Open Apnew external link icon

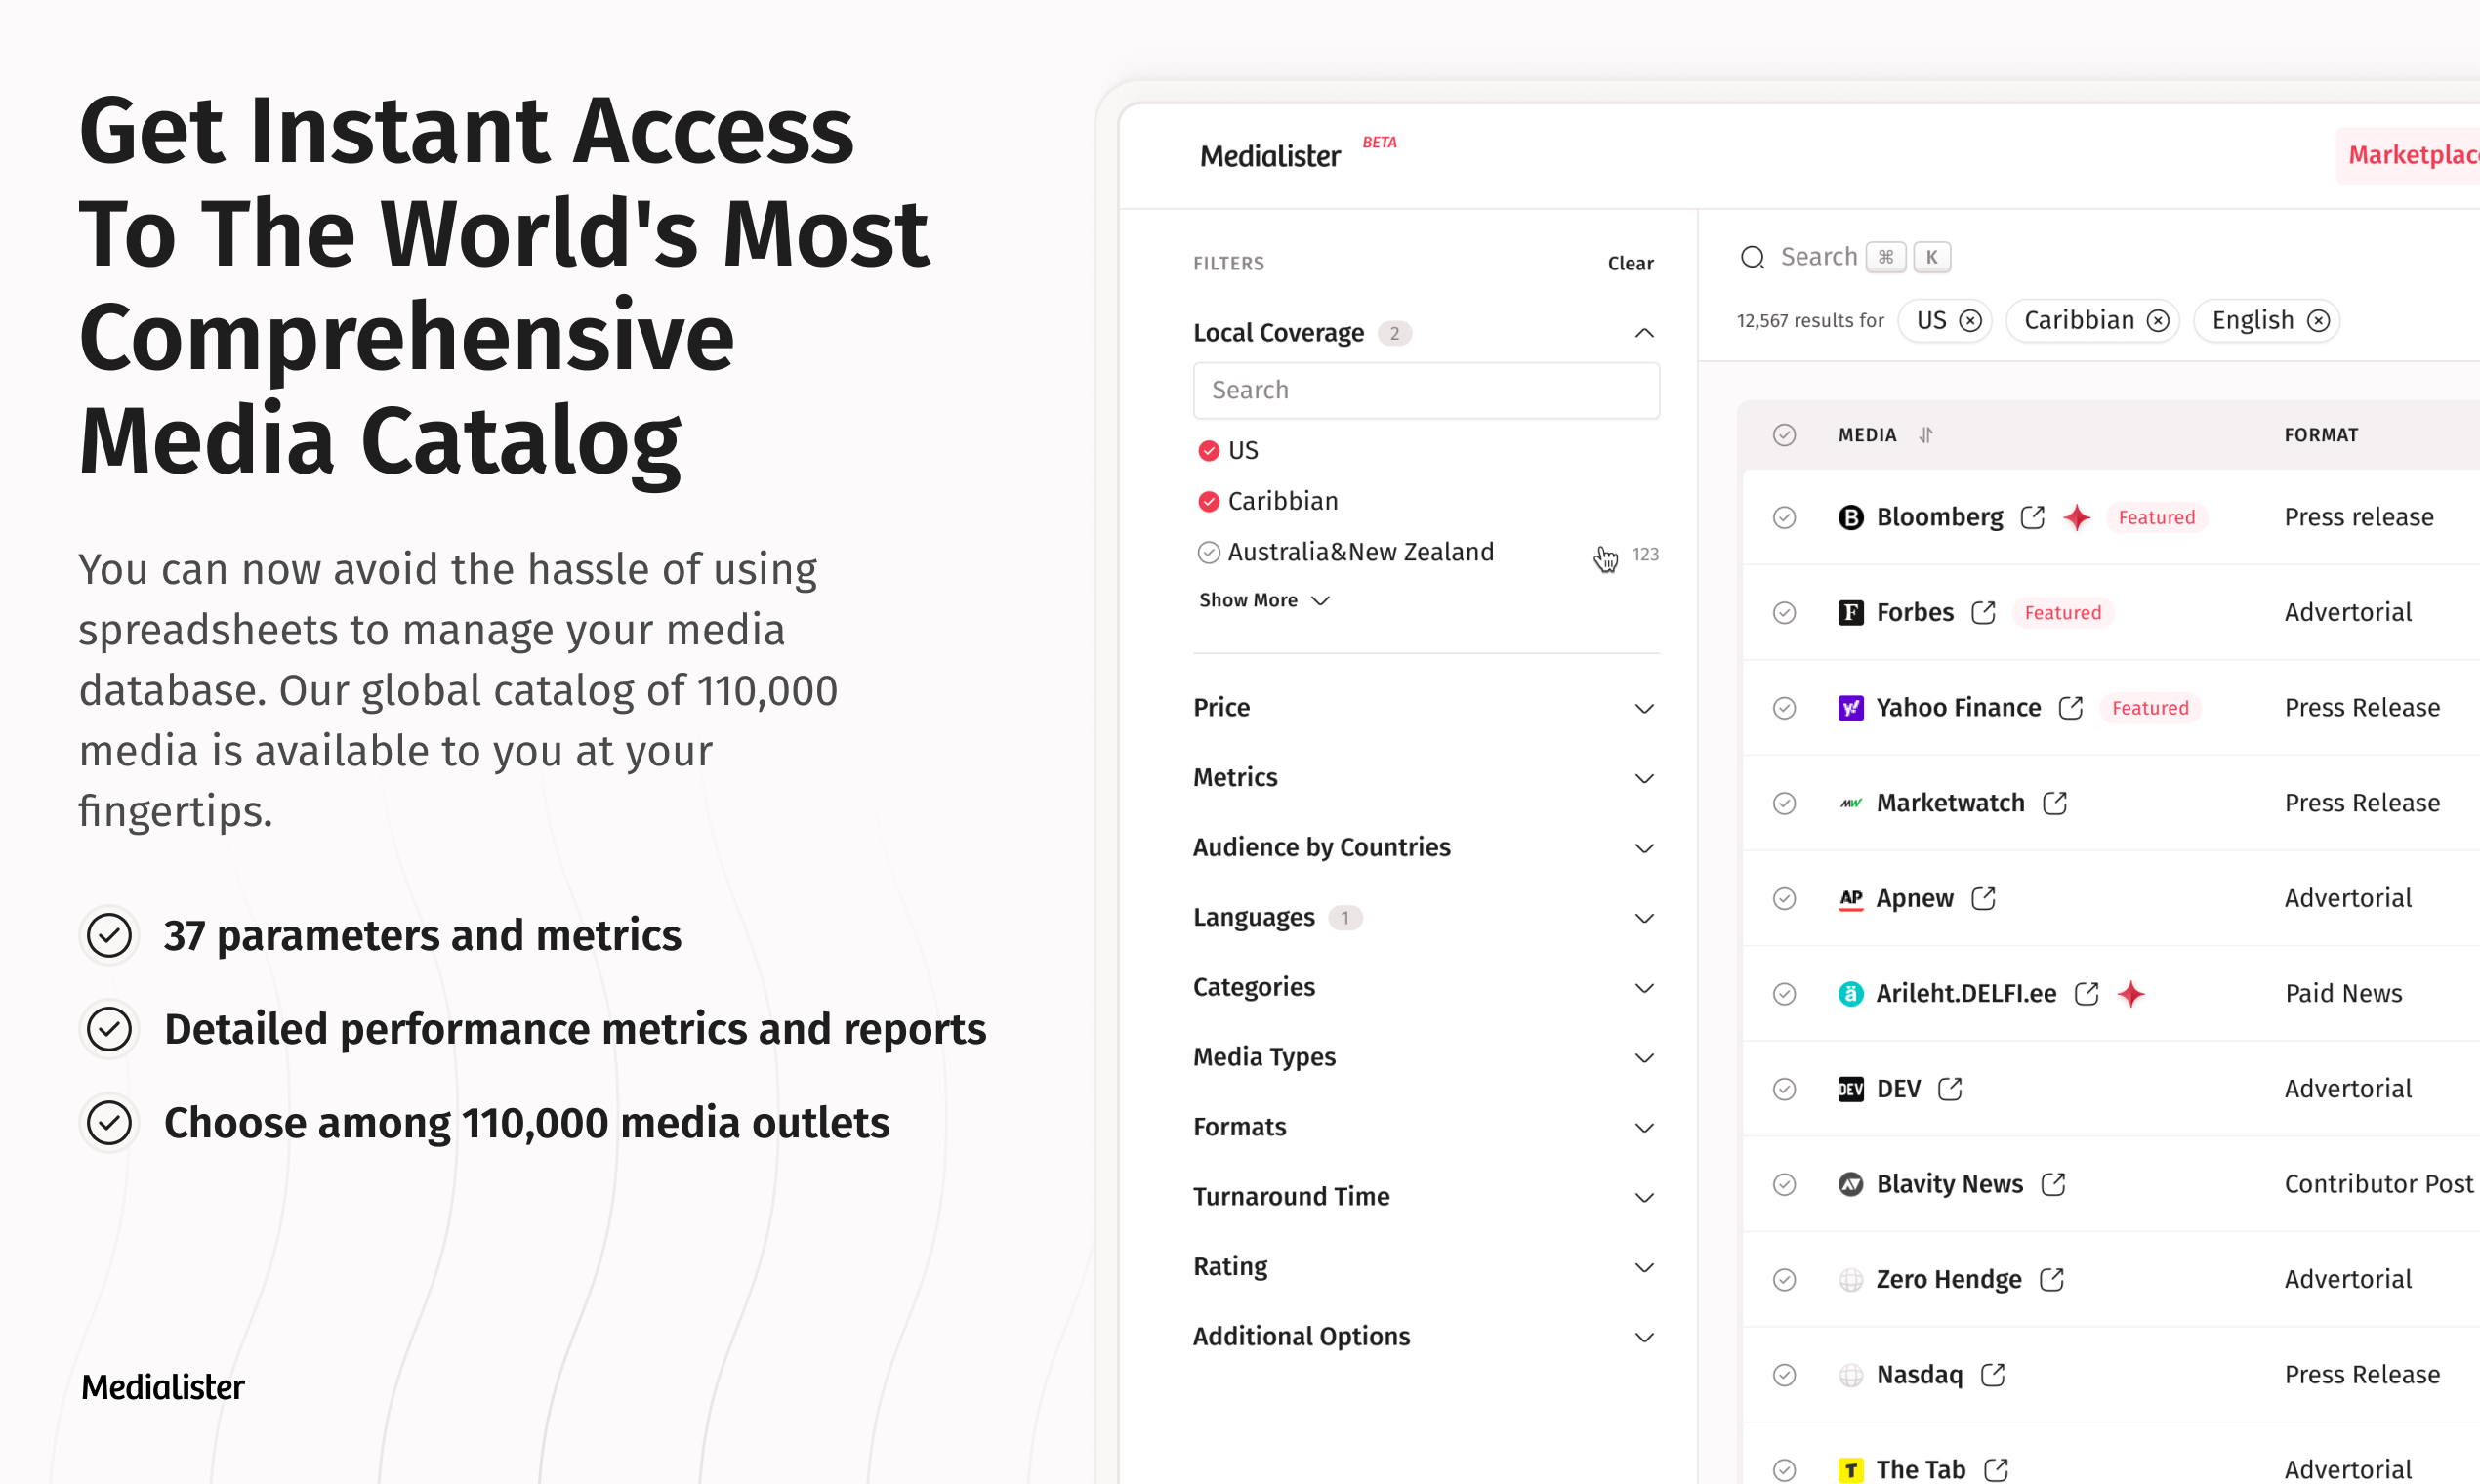click(x=1983, y=898)
